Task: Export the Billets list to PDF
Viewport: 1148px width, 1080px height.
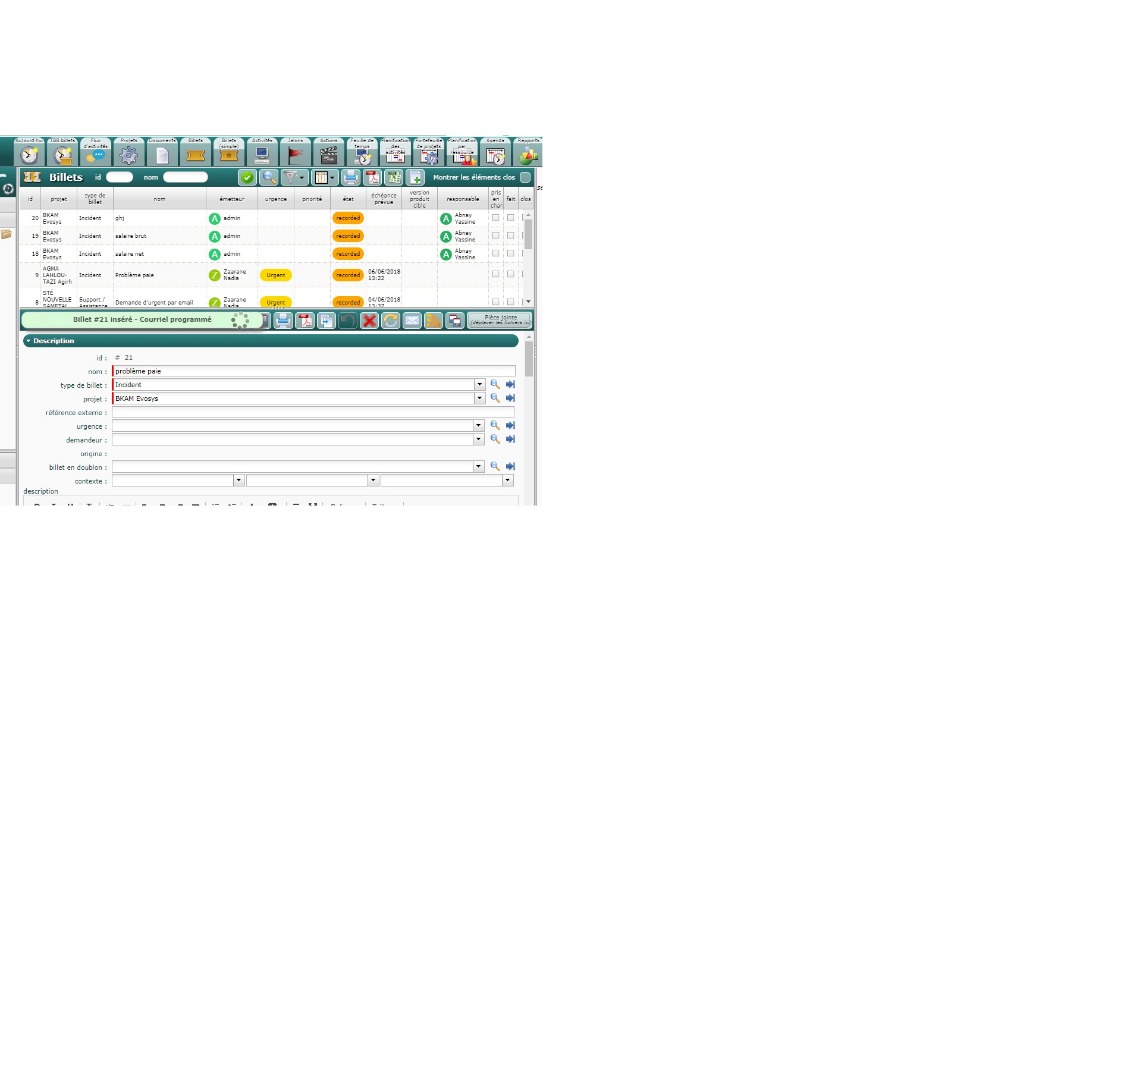Action: pyautogui.click(x=373, y=177)
